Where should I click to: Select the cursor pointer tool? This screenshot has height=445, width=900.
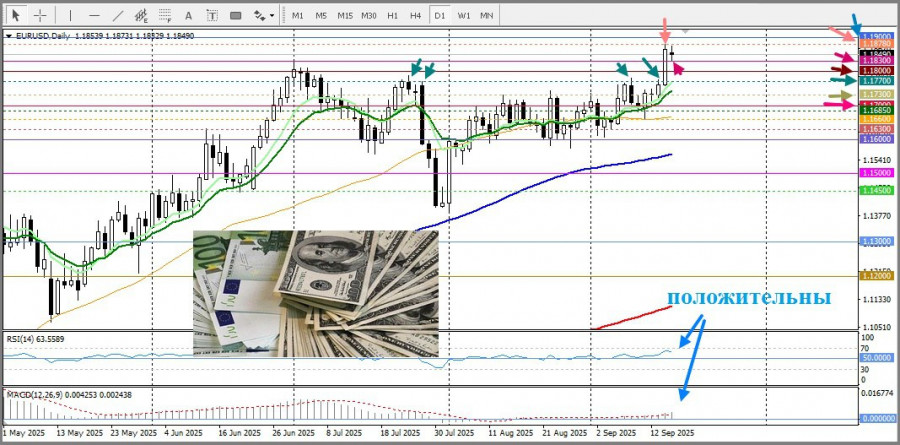[16, 15]
